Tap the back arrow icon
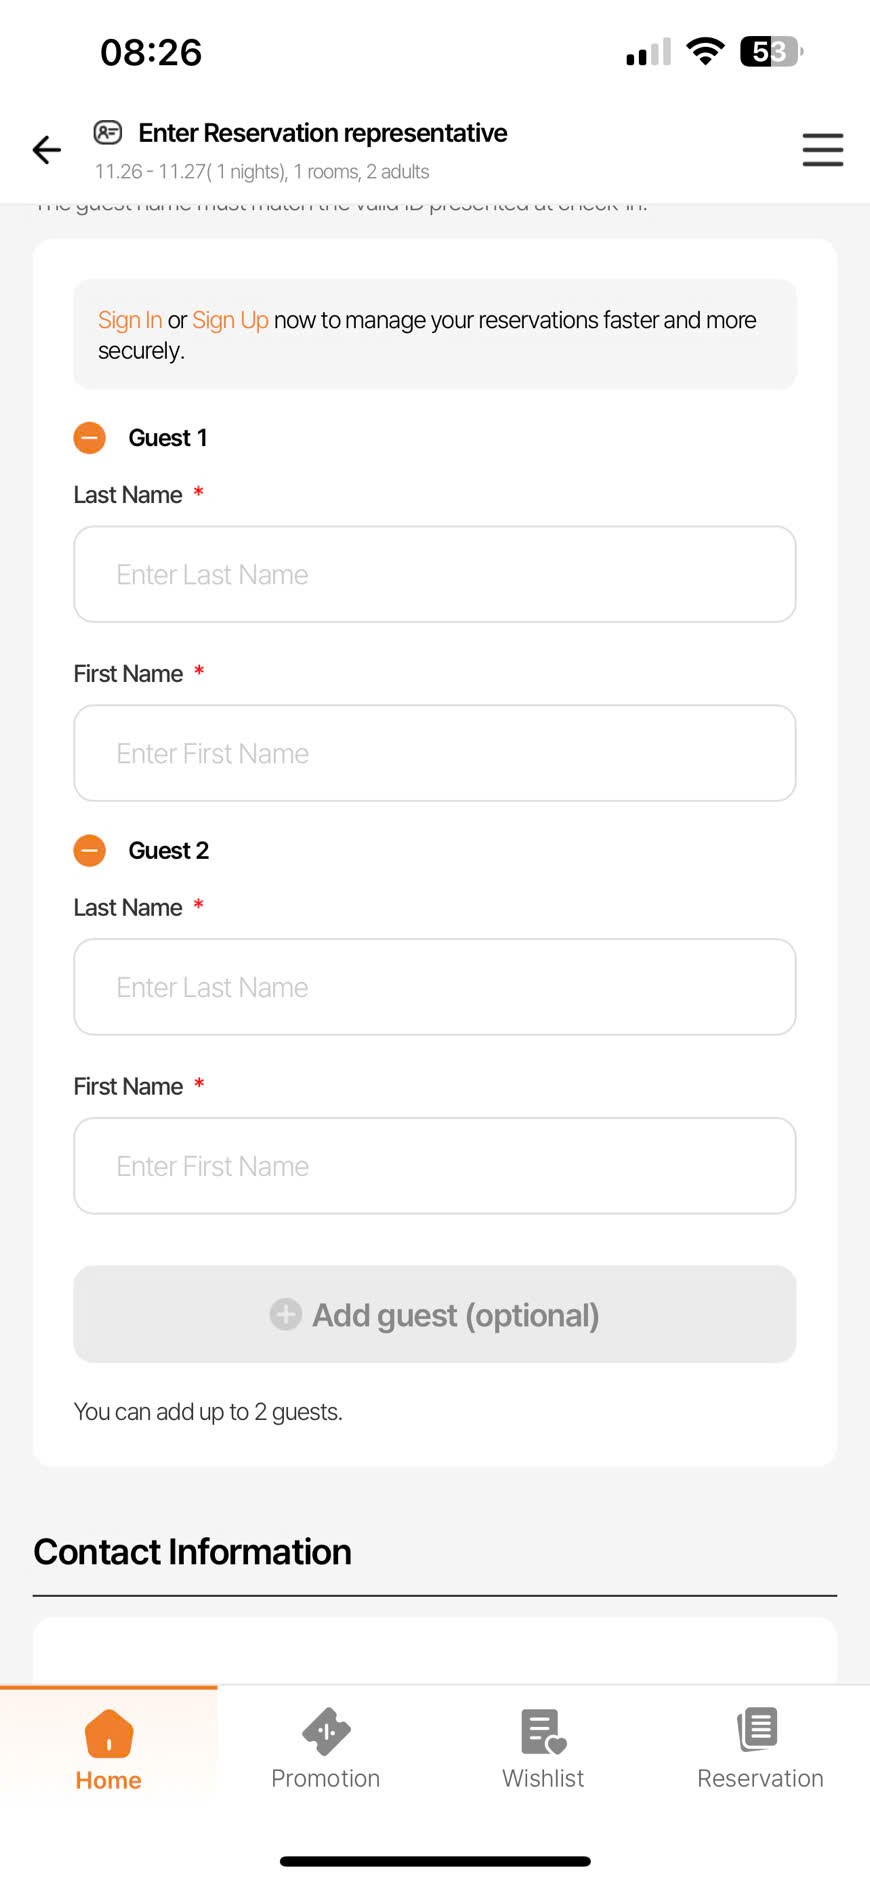The width and height of the screenshot is (870, 1883). tap(47, 150)
